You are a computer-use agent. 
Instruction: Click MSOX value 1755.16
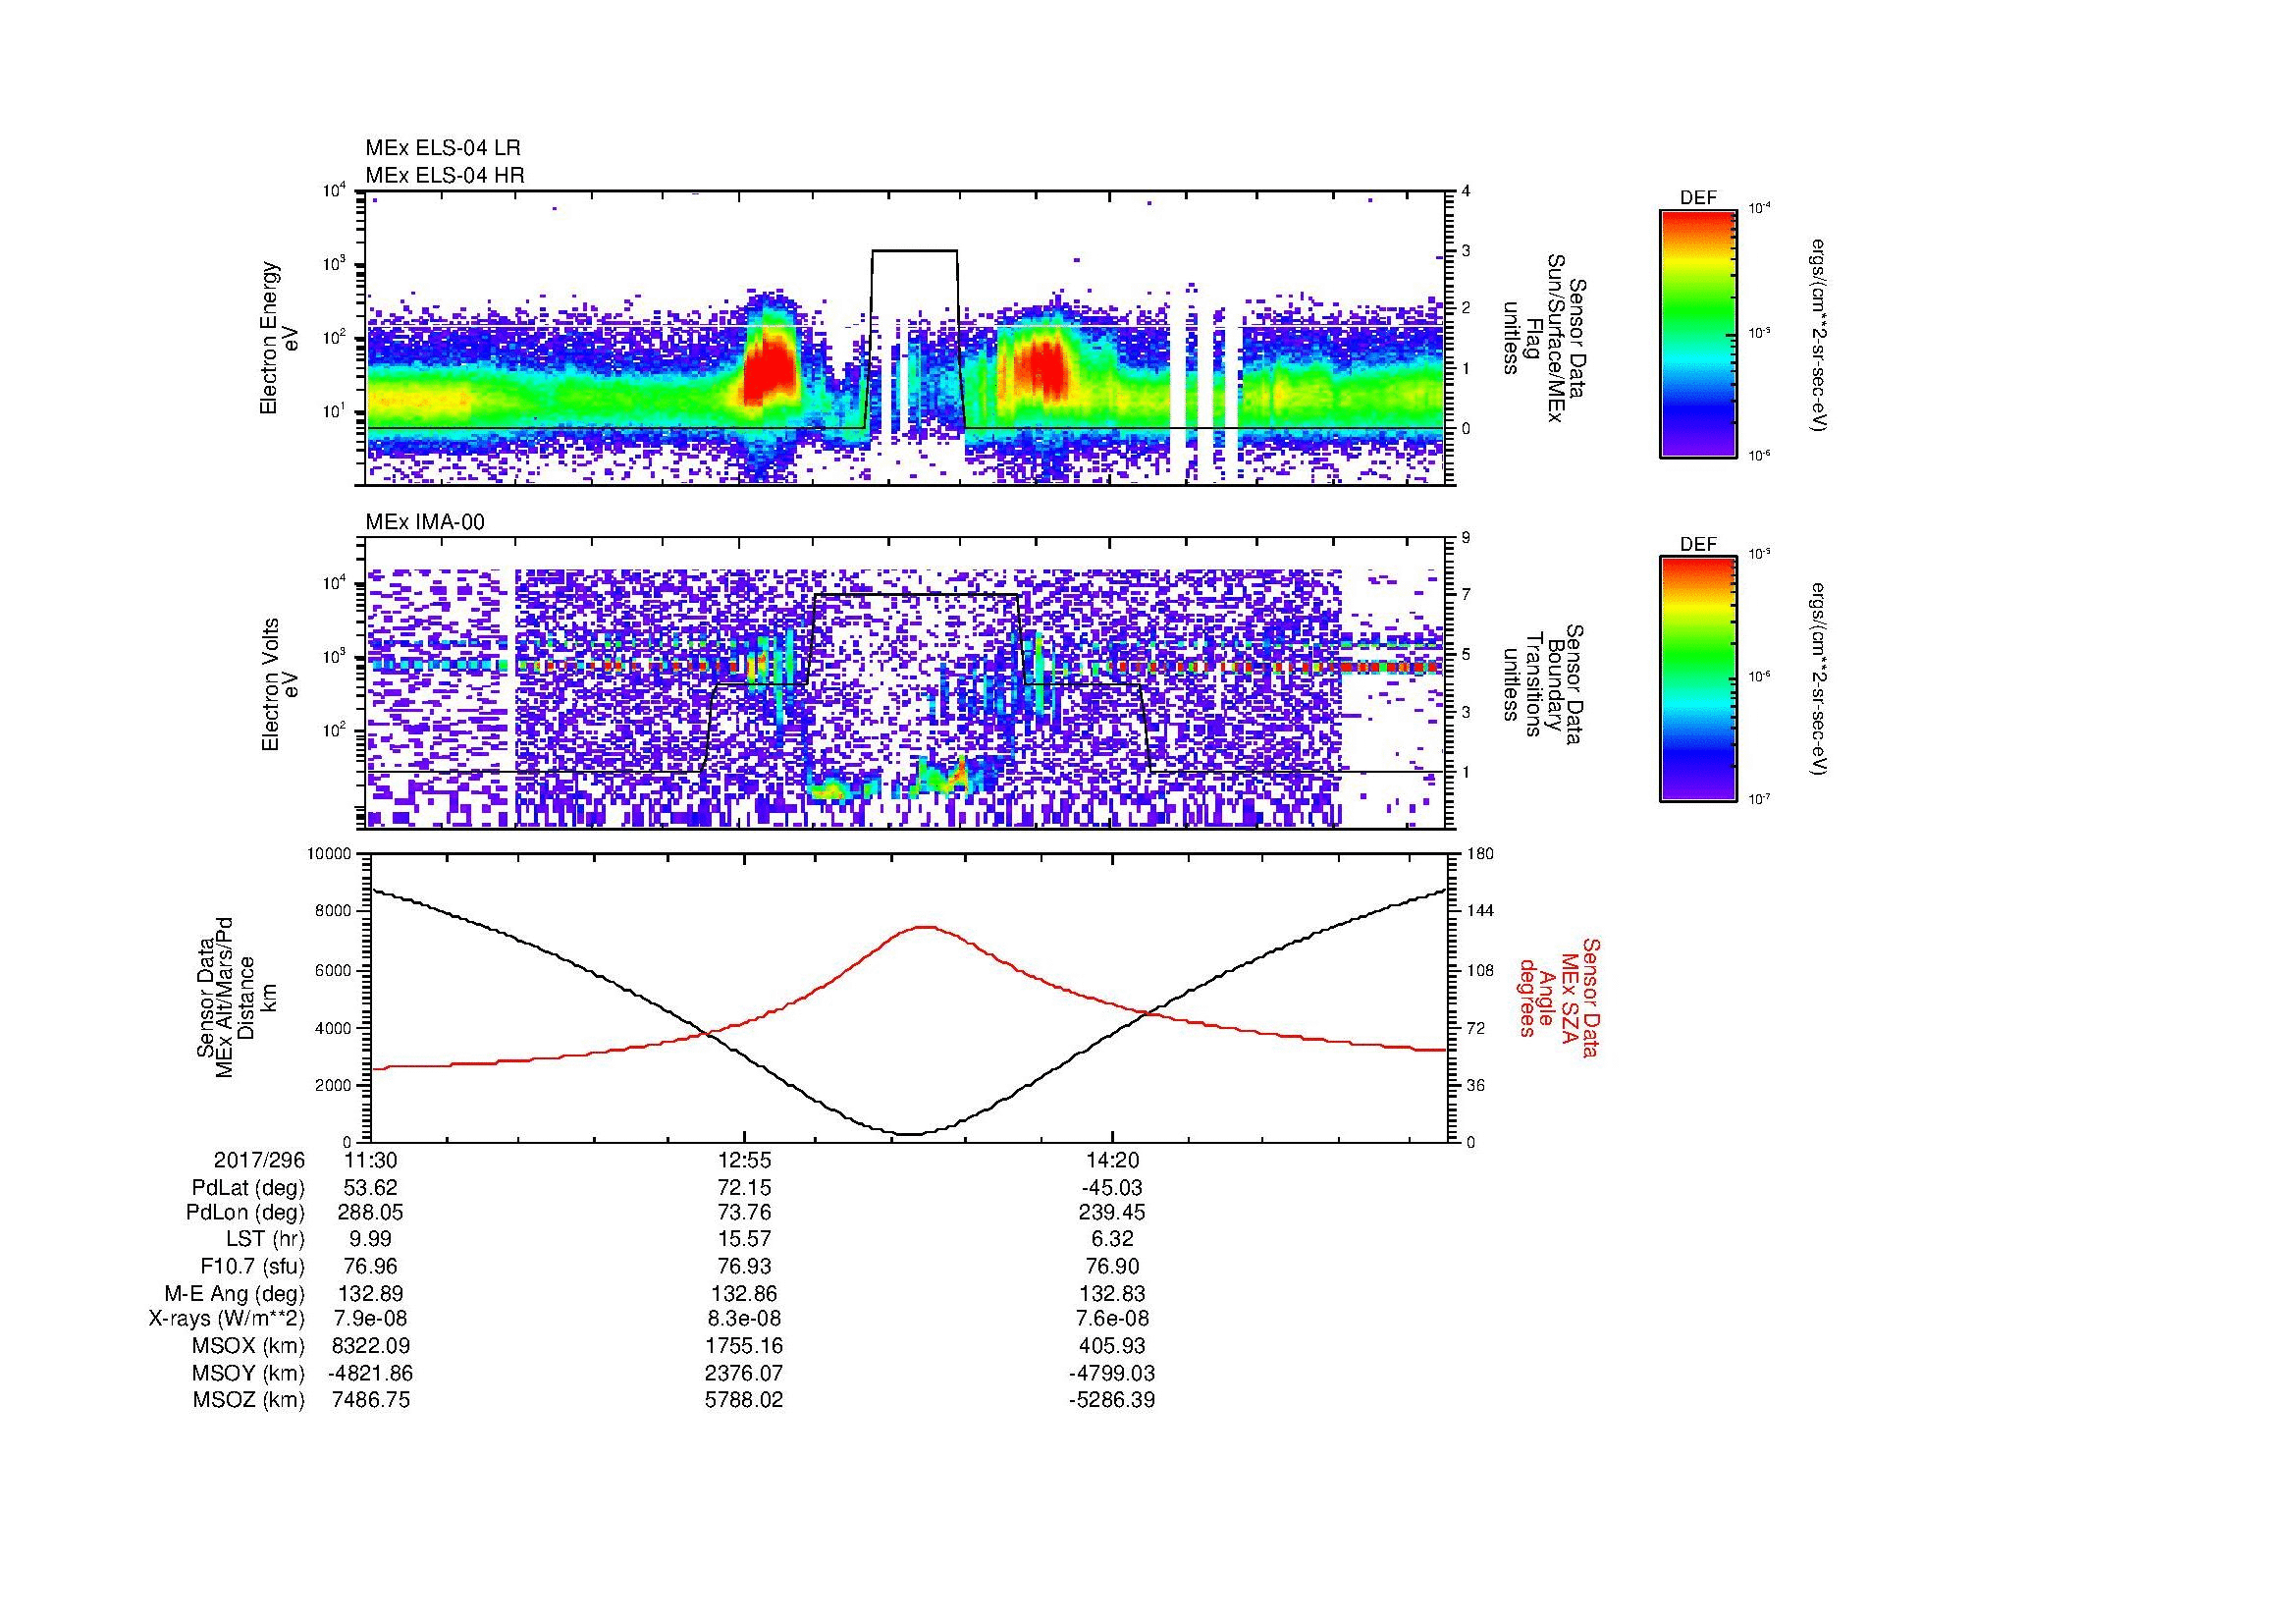tap(744, 1346)
